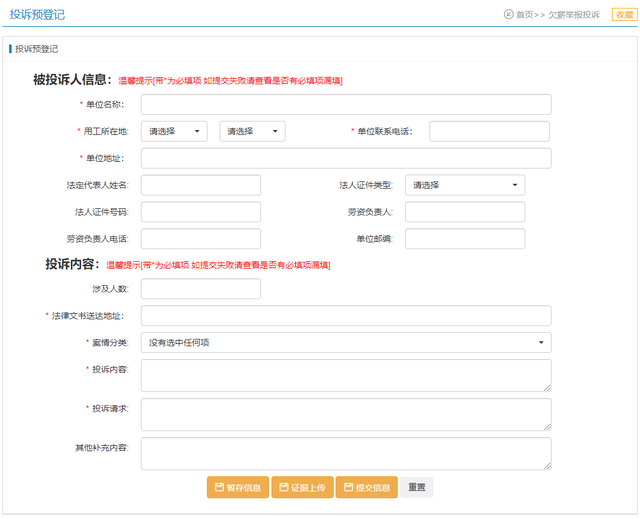The width and height of the screenshot is (640, 519).
Task: Click the 投诉请求 text area
Action: click(346, 415)
